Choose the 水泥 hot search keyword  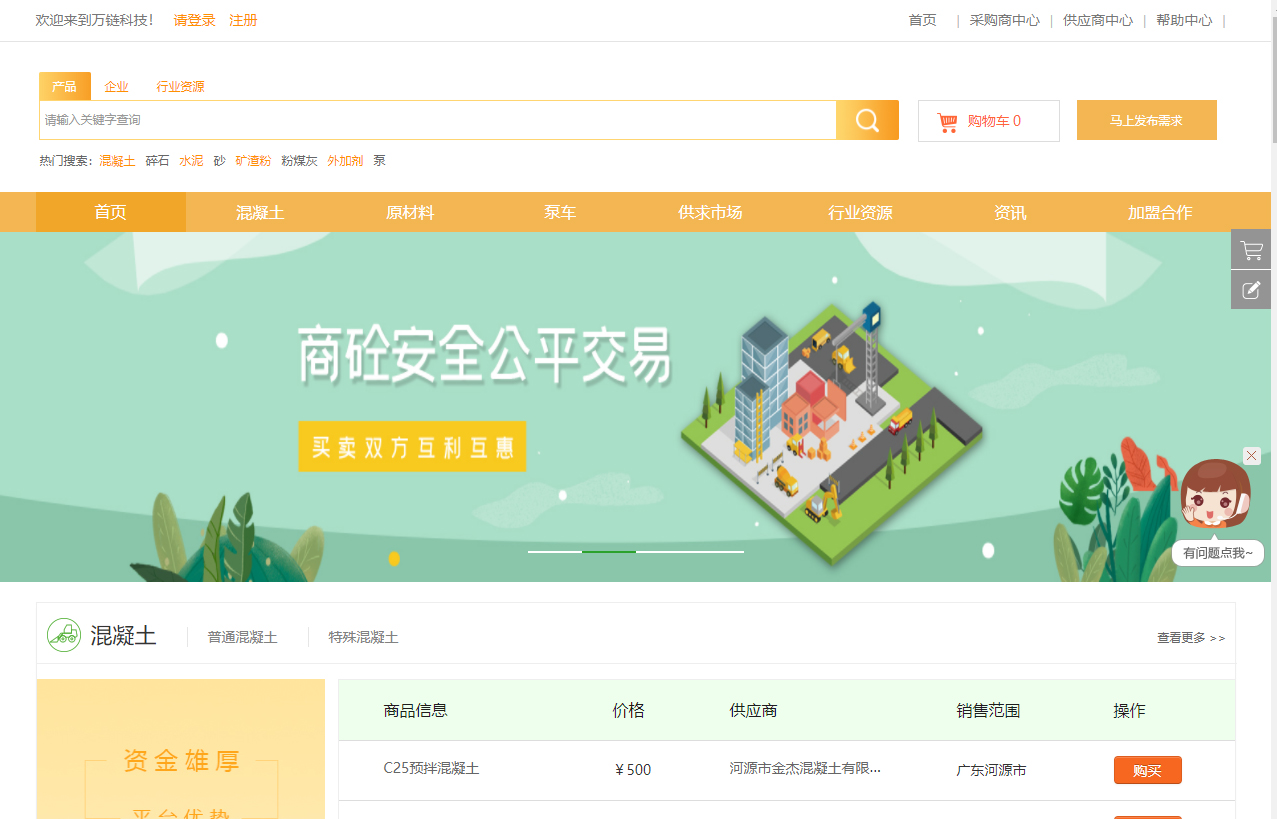pyautogui.click(x=191, y=161)
